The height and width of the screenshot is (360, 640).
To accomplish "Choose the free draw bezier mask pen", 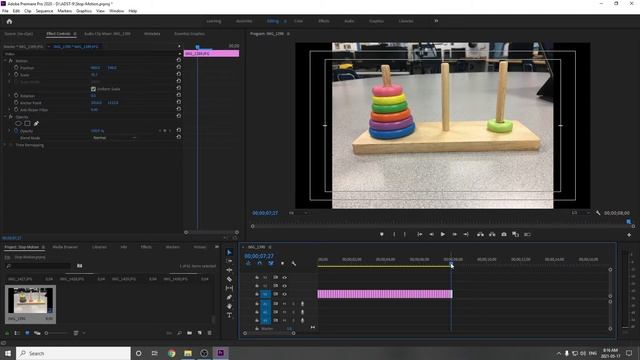I will (x=36, y=123).
